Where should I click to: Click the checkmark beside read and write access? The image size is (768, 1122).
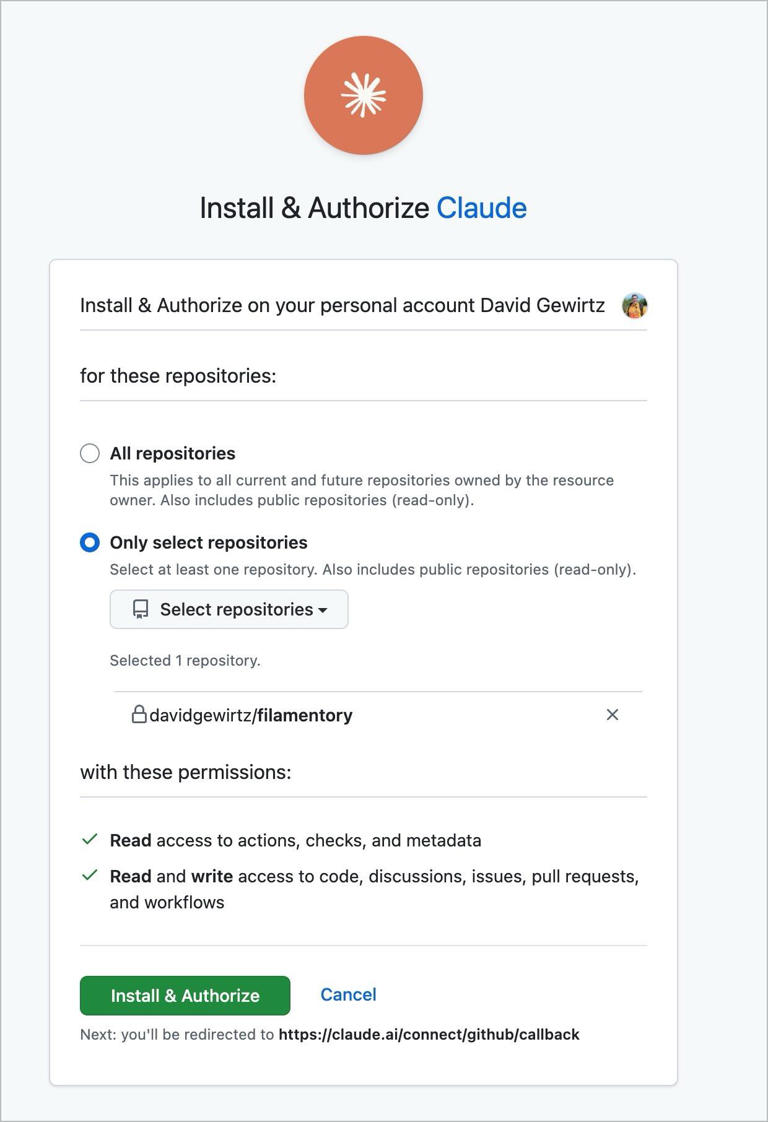(90, 875)
